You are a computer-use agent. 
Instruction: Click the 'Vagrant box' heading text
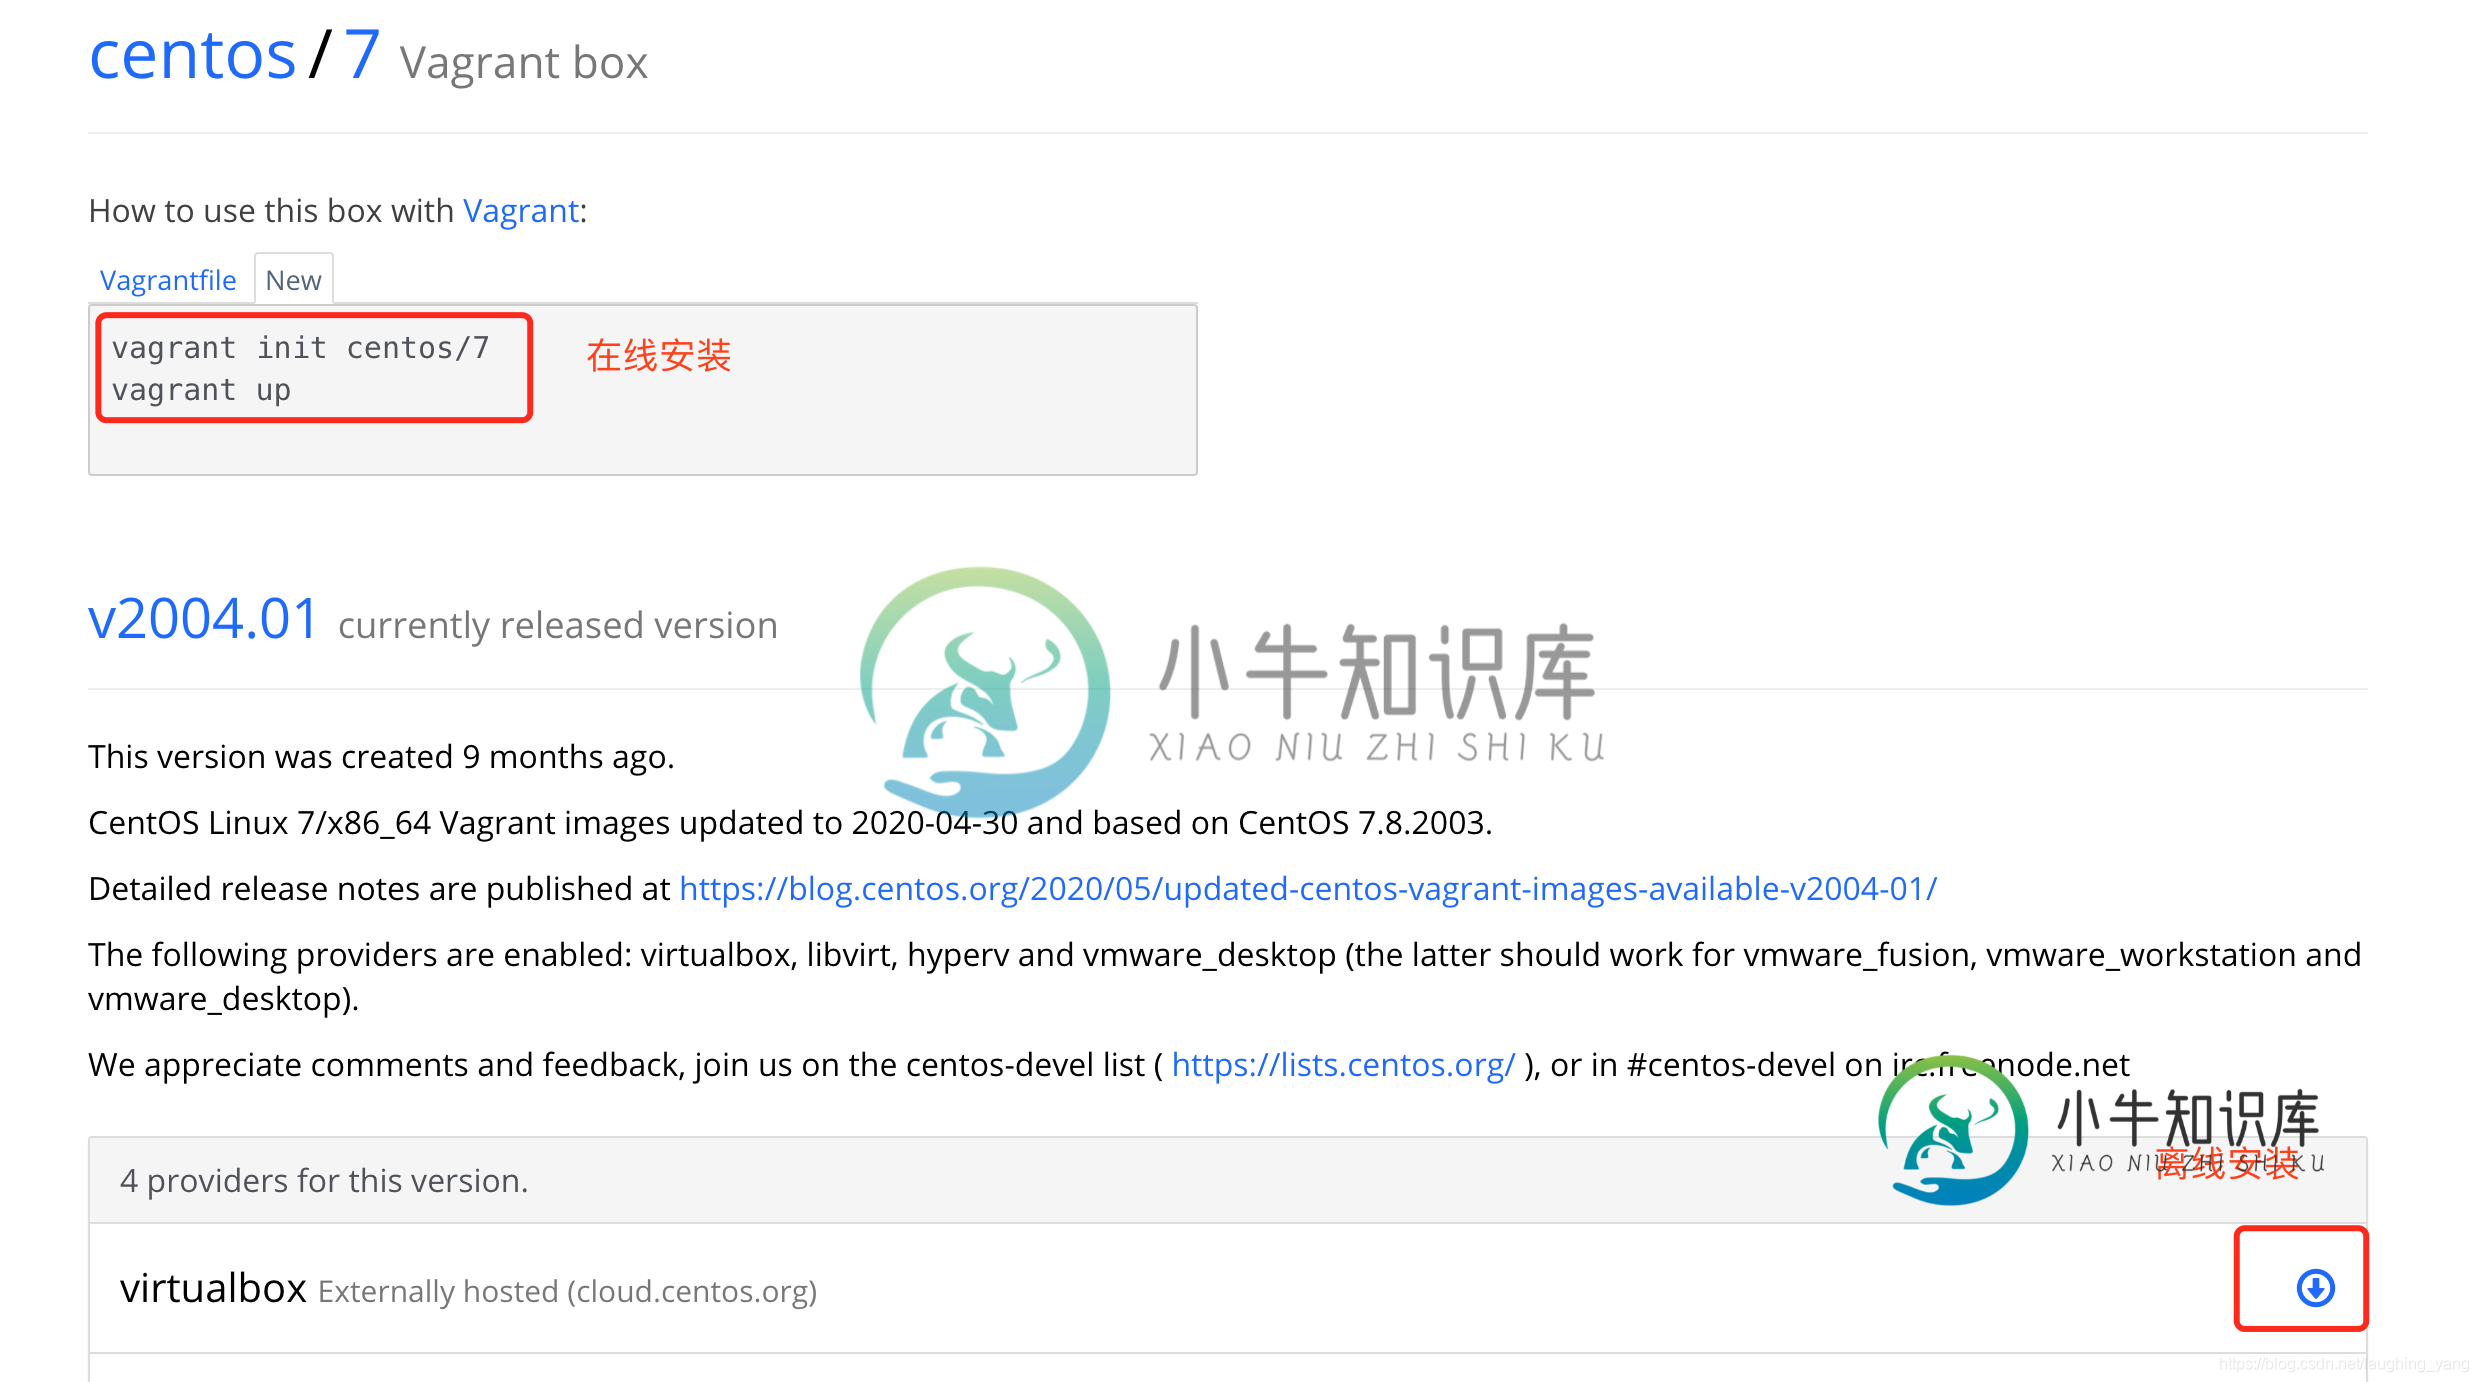pos(524,63)
